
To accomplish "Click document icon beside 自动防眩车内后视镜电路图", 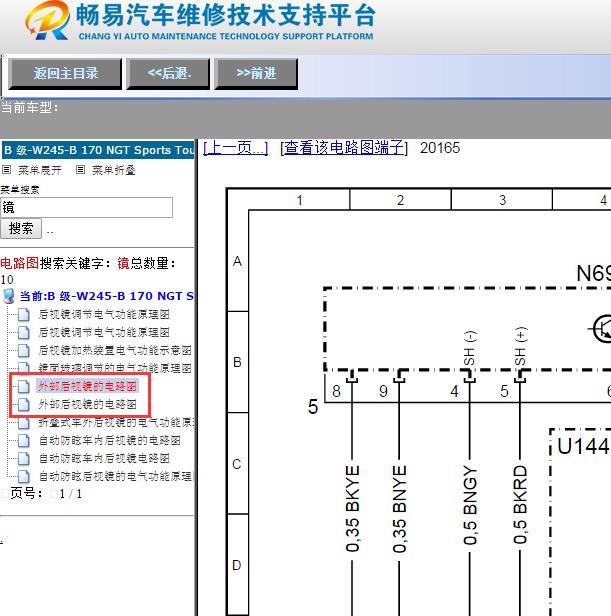I will [x=24, y=458].
